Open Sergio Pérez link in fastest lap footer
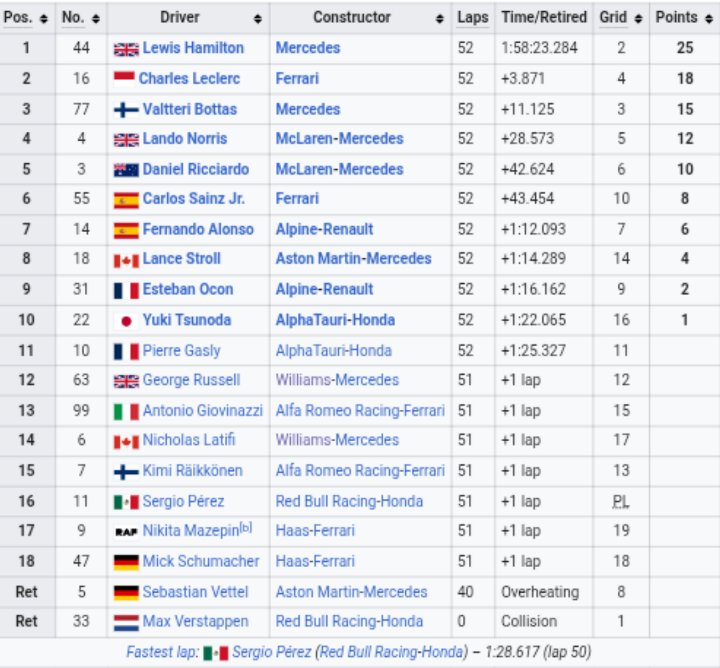The height and width of the screenshot is (668, 720). [x=271, y=652]
